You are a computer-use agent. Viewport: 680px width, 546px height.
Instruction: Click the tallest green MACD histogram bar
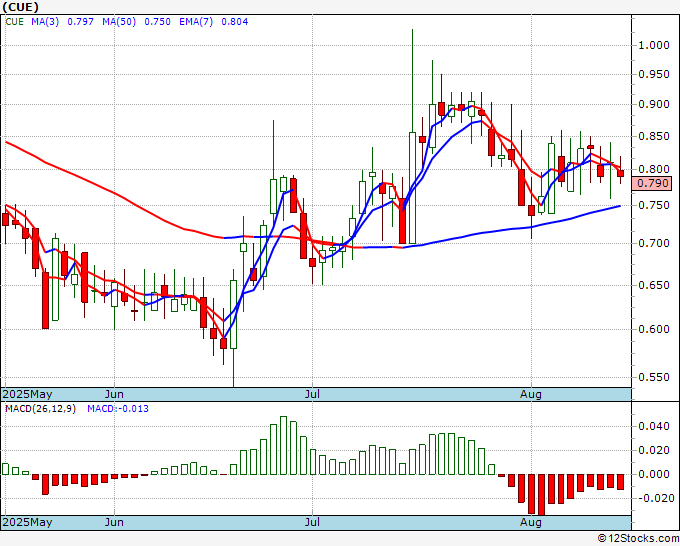point(283,445)
